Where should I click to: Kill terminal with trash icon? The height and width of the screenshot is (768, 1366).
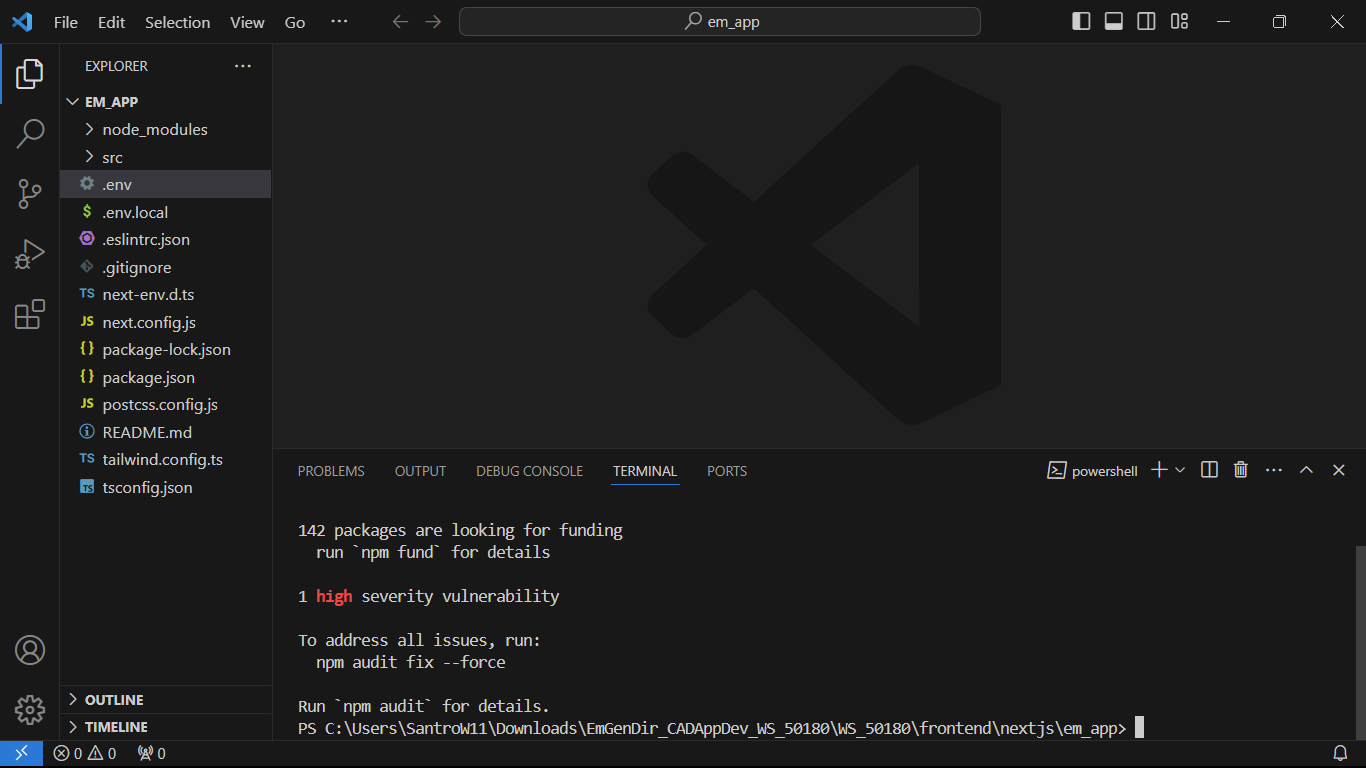click(1241, 470)
